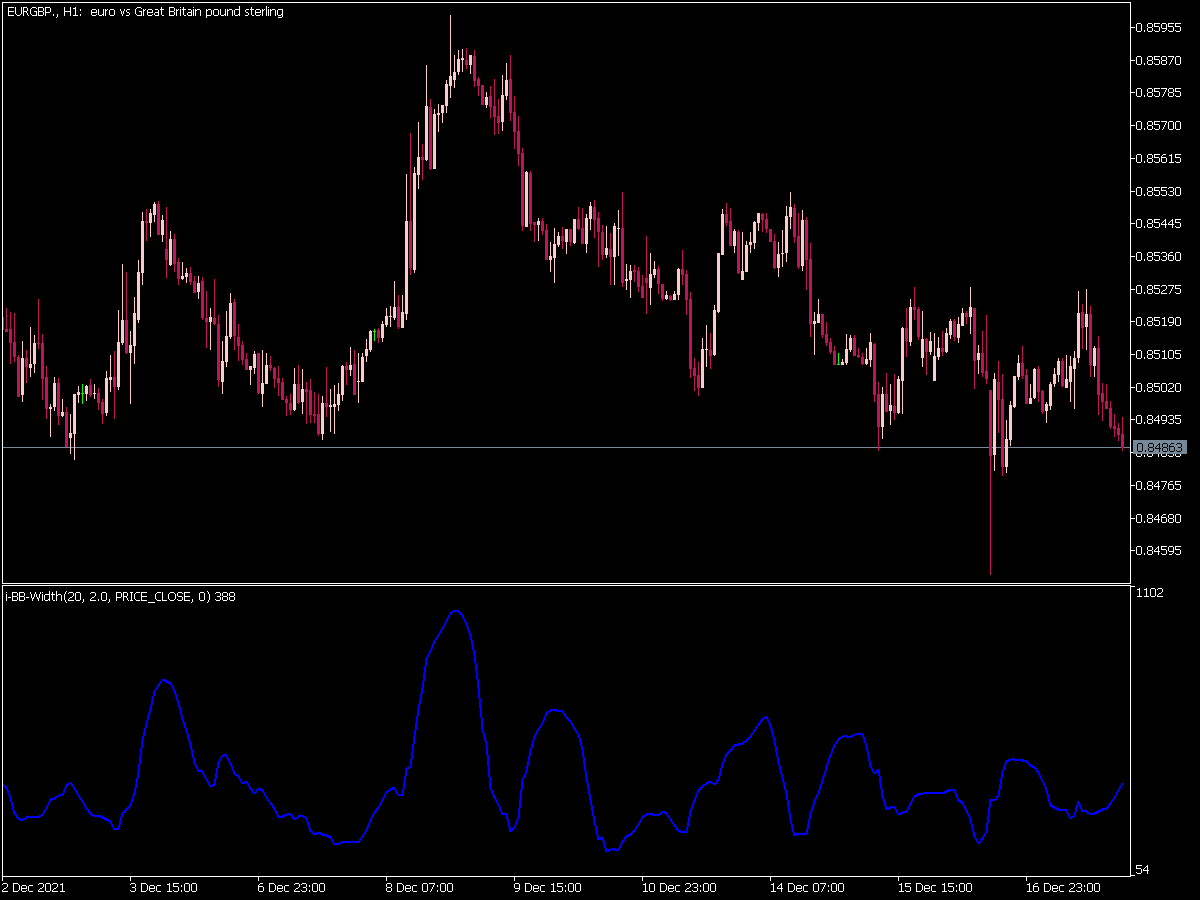This screenshot has height=900, width=1200.
Task: Click the 0.85870 price axis label
Action: 1161,60
